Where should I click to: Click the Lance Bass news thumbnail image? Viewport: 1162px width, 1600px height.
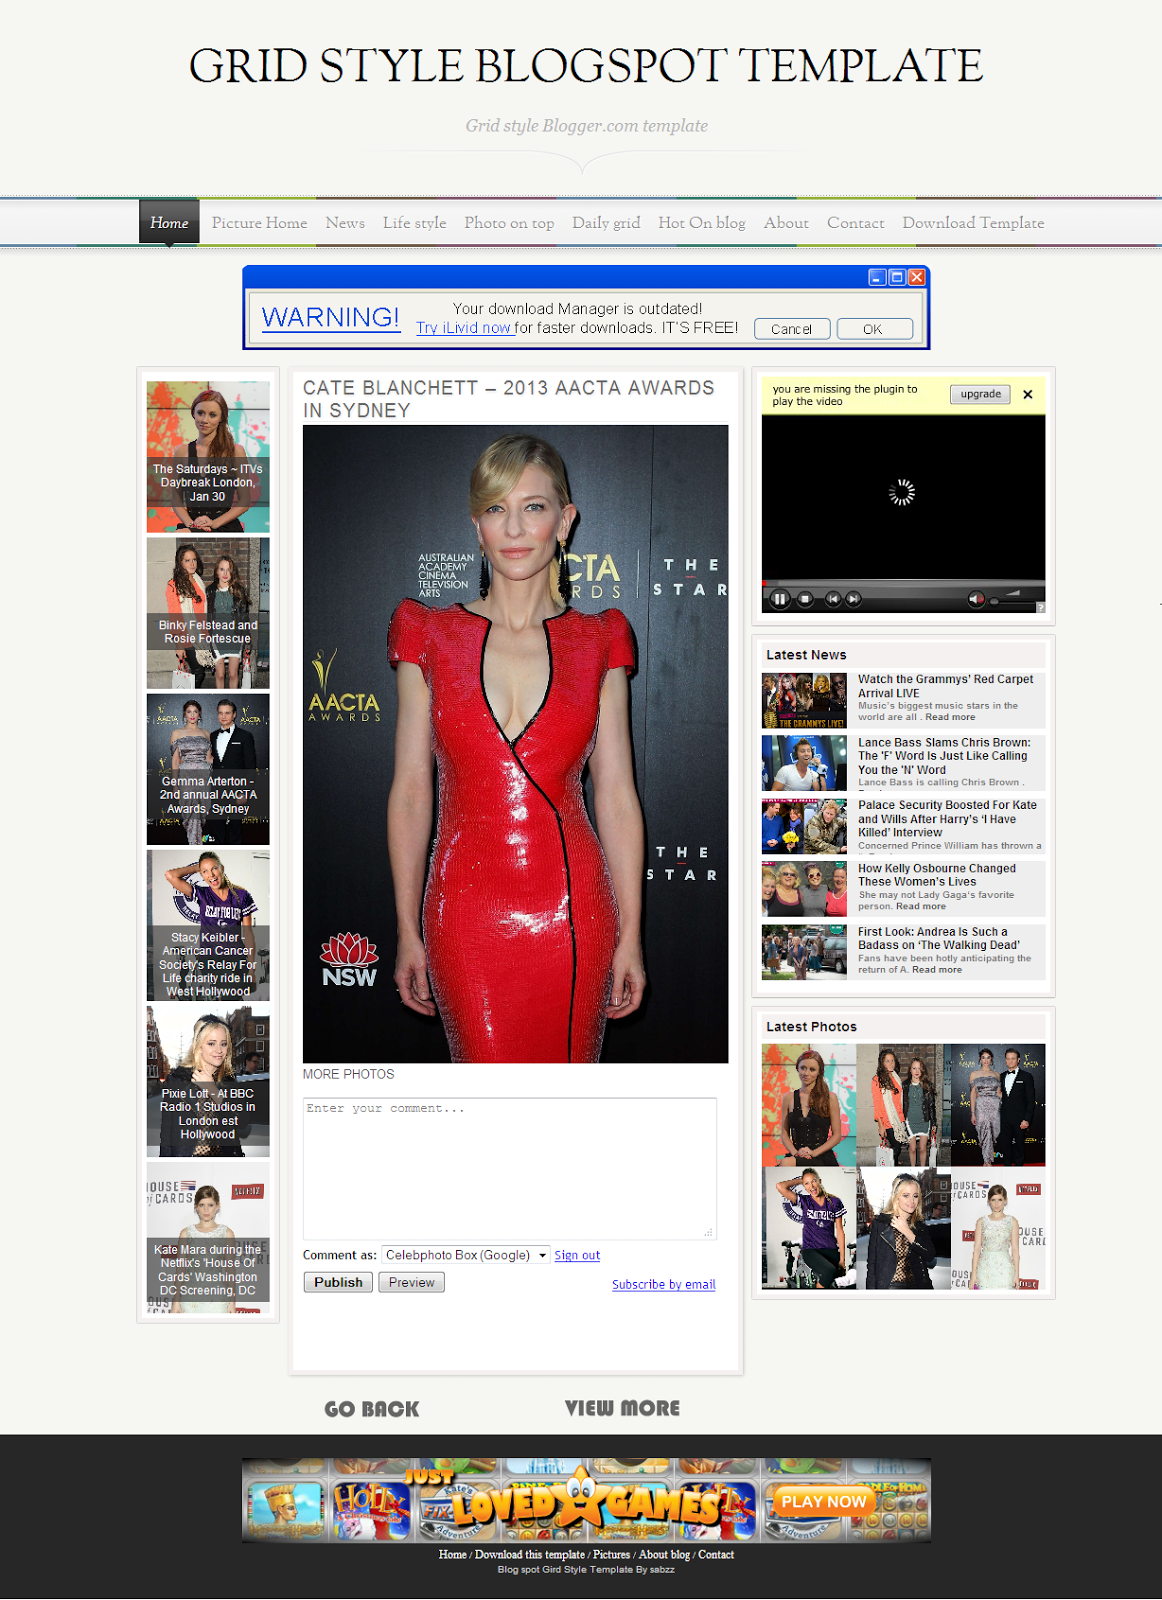pos(804,763)
